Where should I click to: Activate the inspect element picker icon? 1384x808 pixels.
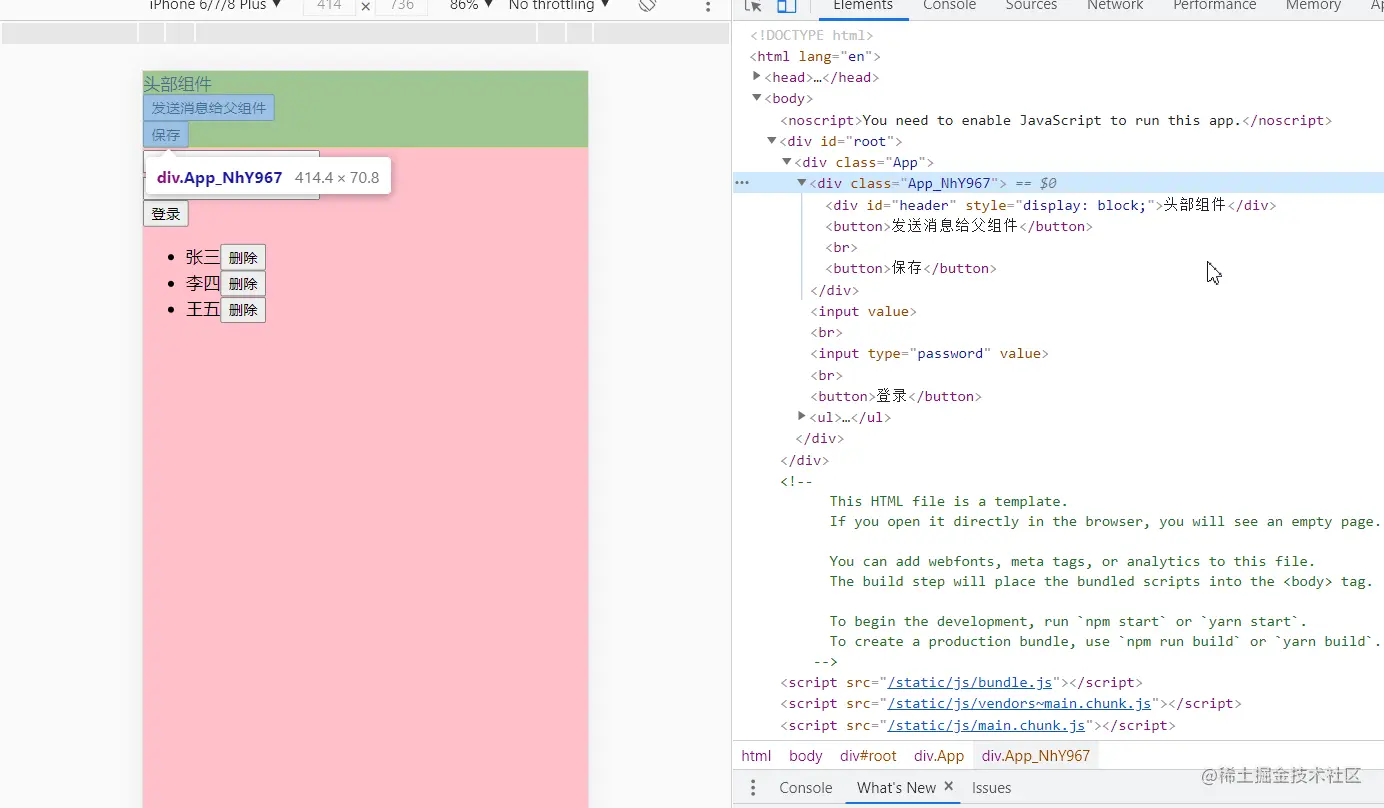click(754, 5)
